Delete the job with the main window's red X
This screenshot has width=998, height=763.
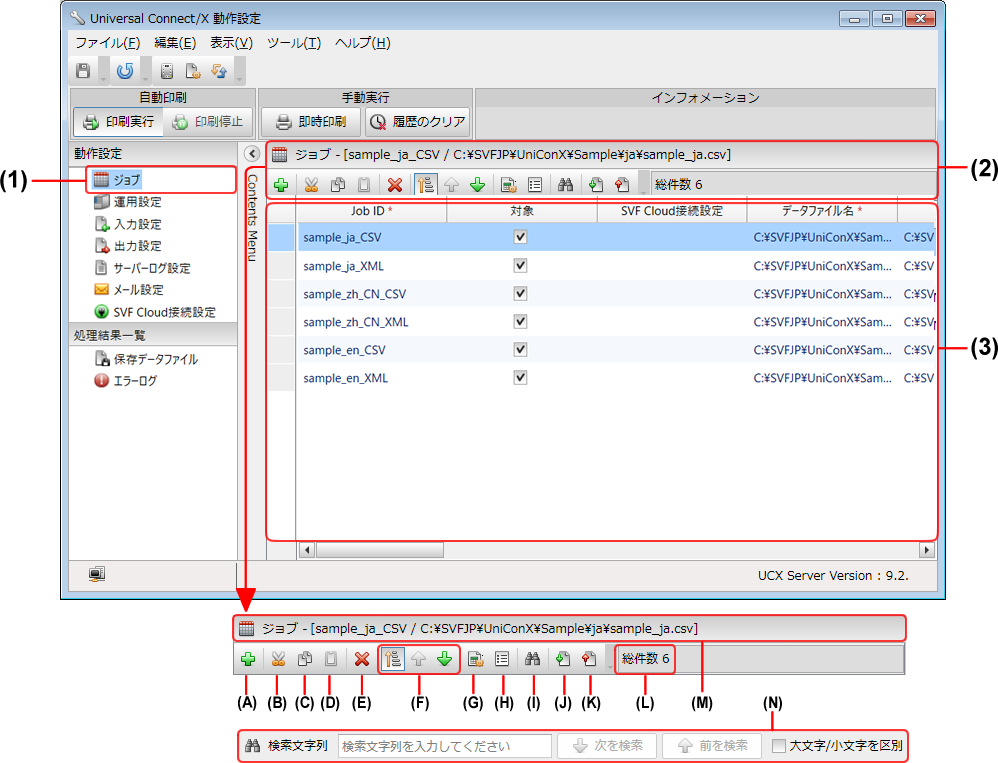tap(395, 185)
